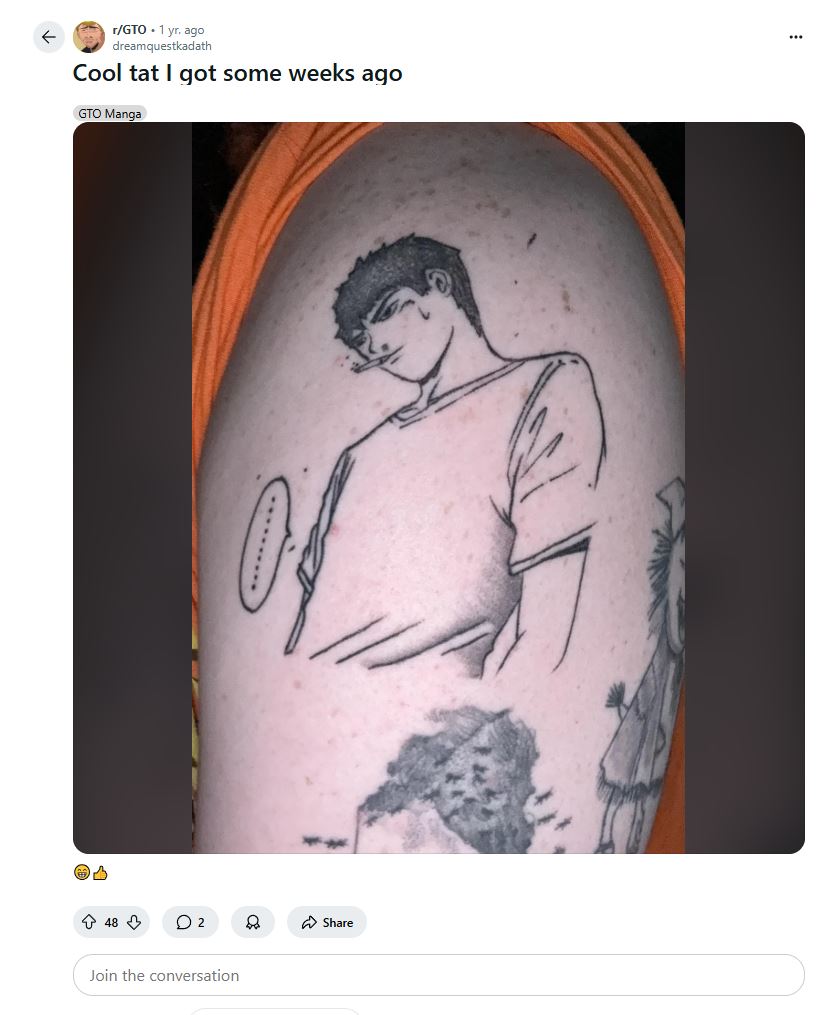This screenshot has height=1015, width=826.
Task: Open the tattoo image in full view
Action: tap(438, 487)
